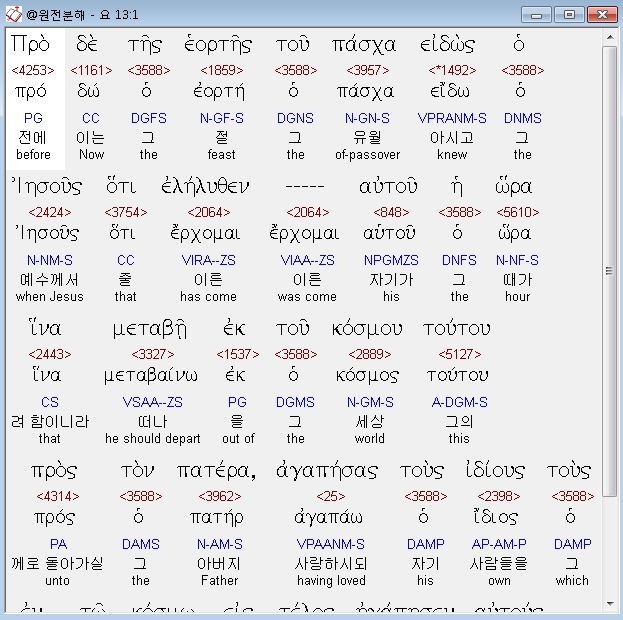Select the Greek word ἰδίους
Image resolution: width=623 pixels, height=620 pixels.
click(495, 471)
